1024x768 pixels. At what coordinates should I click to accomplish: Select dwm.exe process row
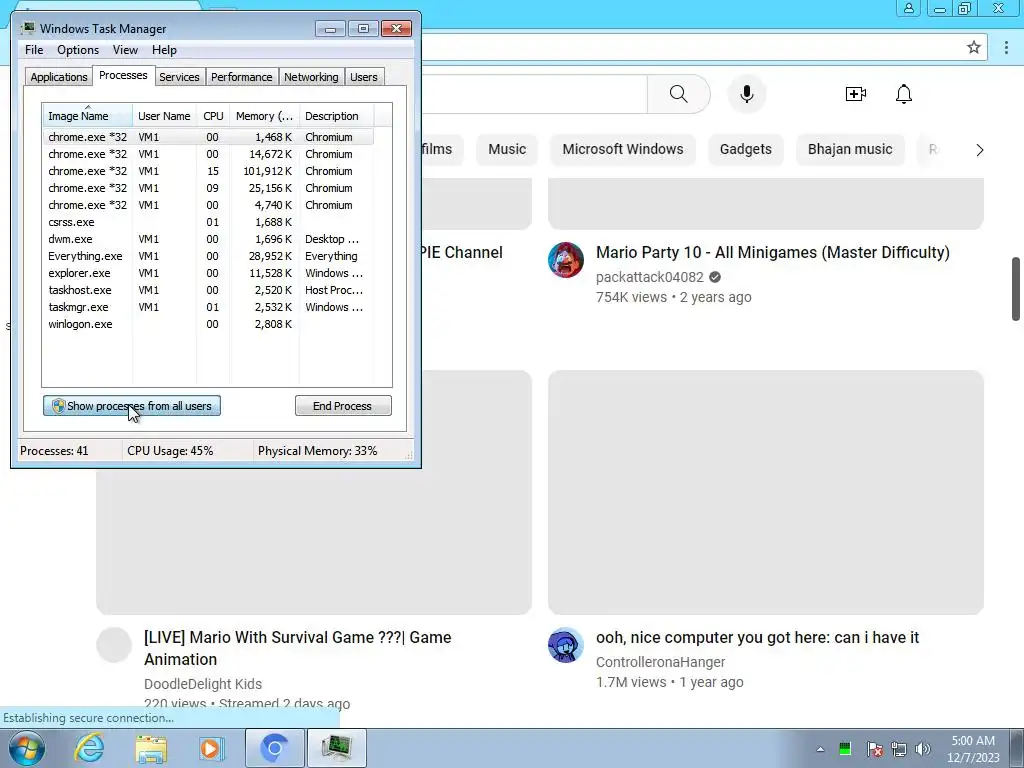[208, 239]
